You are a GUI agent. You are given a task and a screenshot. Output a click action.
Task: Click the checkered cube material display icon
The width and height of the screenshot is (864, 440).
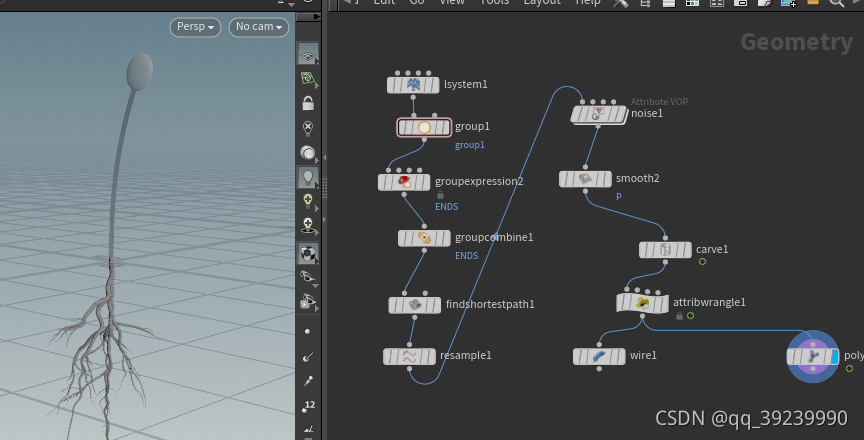(x=308, y=254)
